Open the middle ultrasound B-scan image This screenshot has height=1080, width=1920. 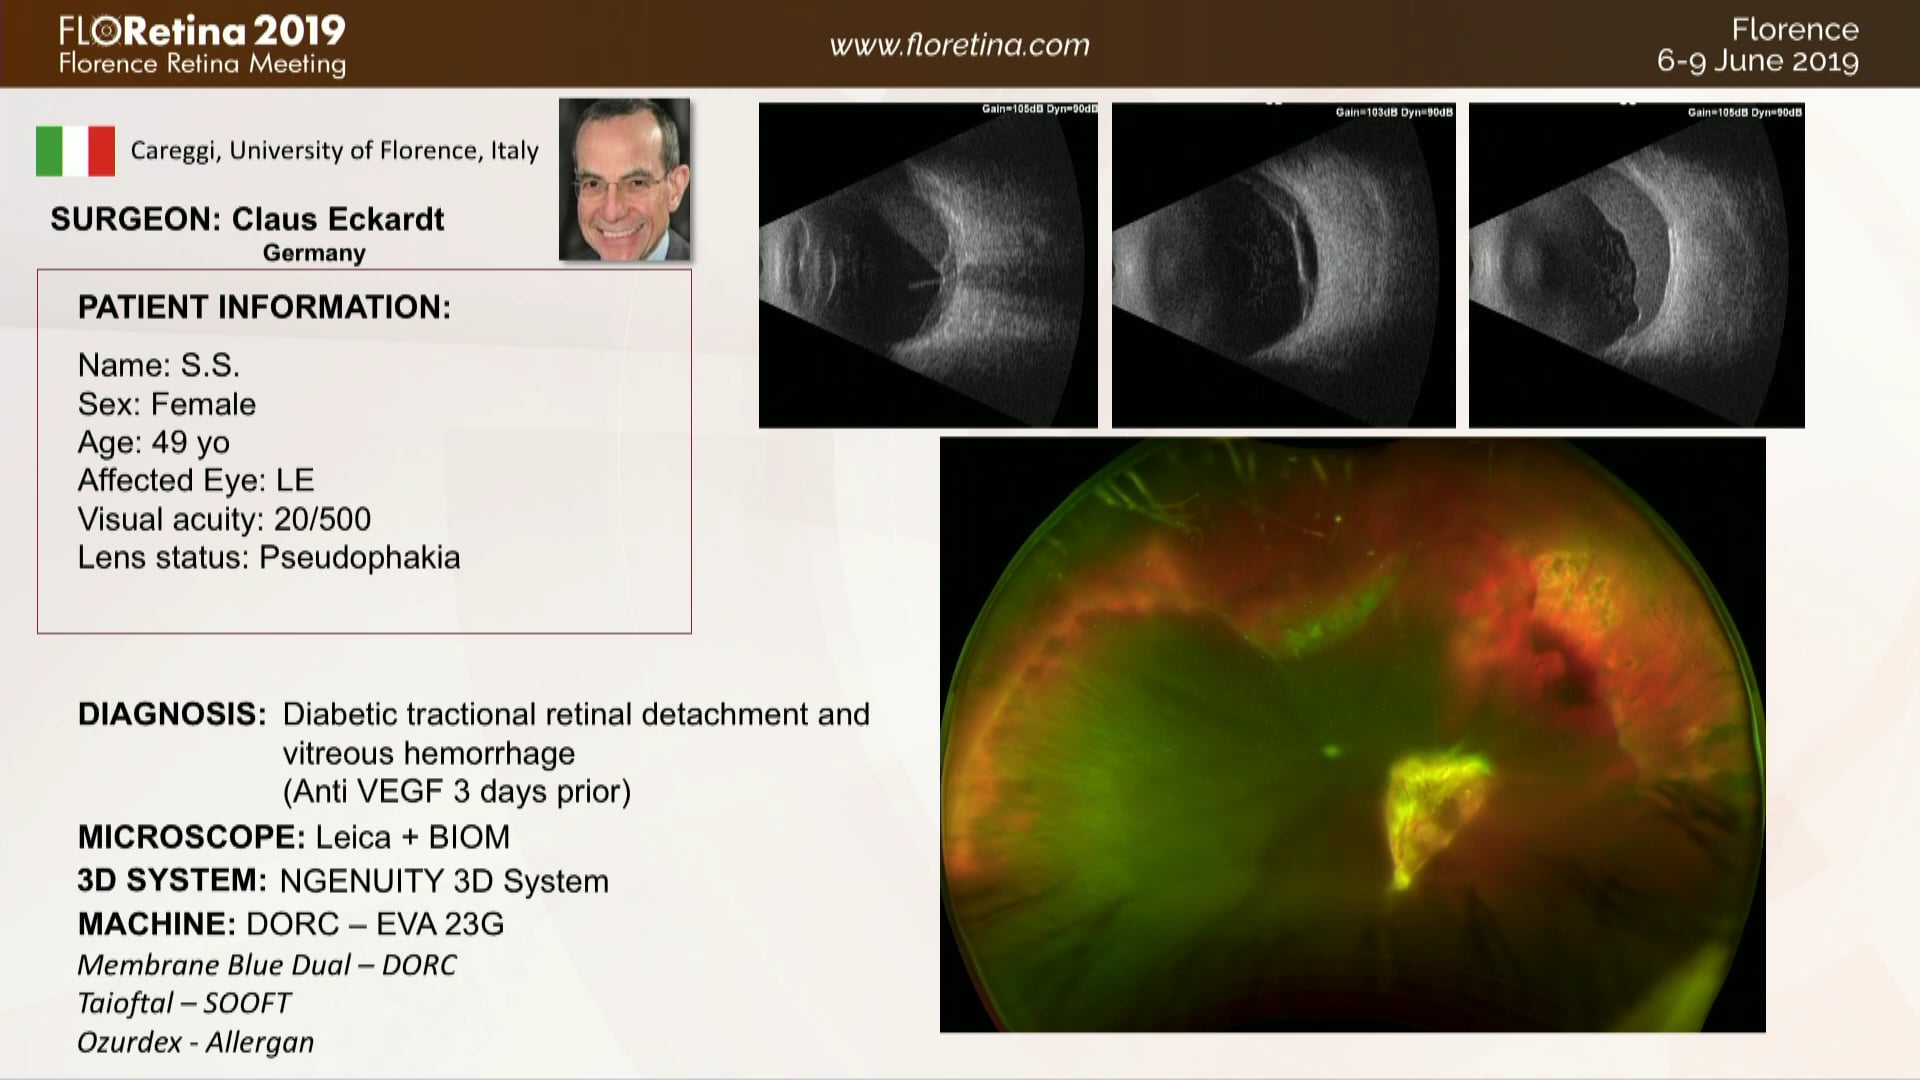point(1284,265)
